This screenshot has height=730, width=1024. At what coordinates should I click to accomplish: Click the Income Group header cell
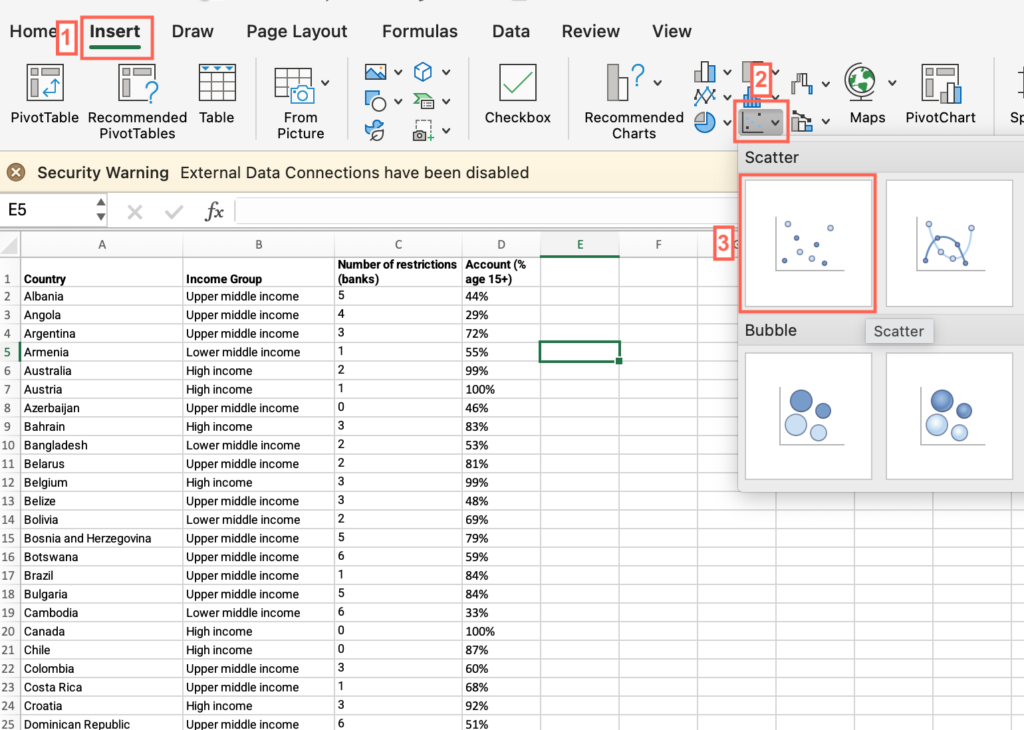click(x=259, y=272)
